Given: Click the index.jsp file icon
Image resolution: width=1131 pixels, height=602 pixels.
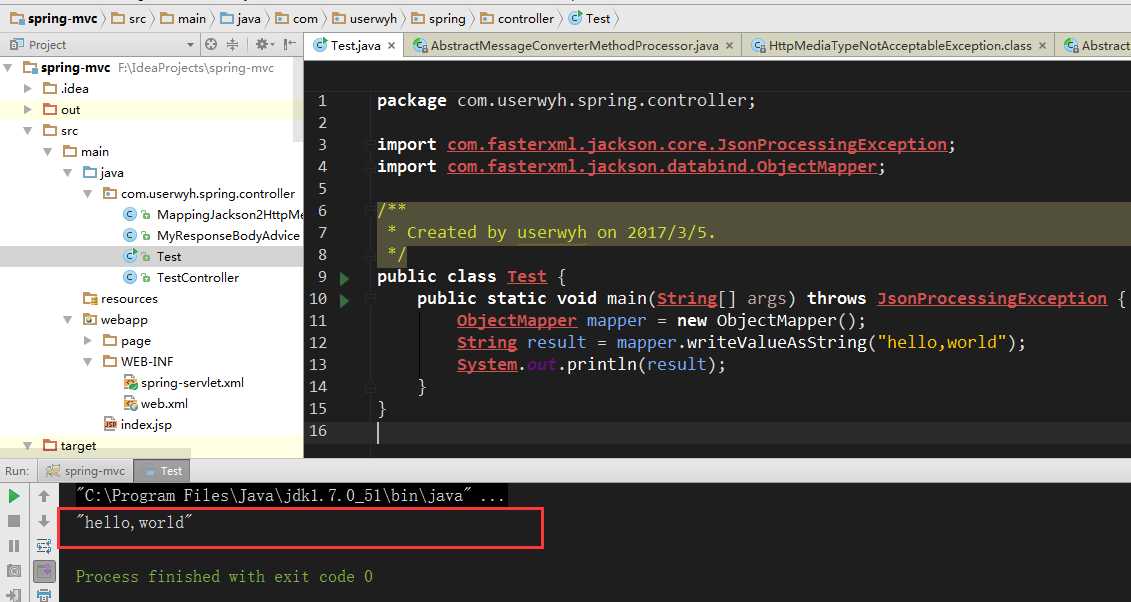Looking at the screenshot, I should tap(110, 425).
